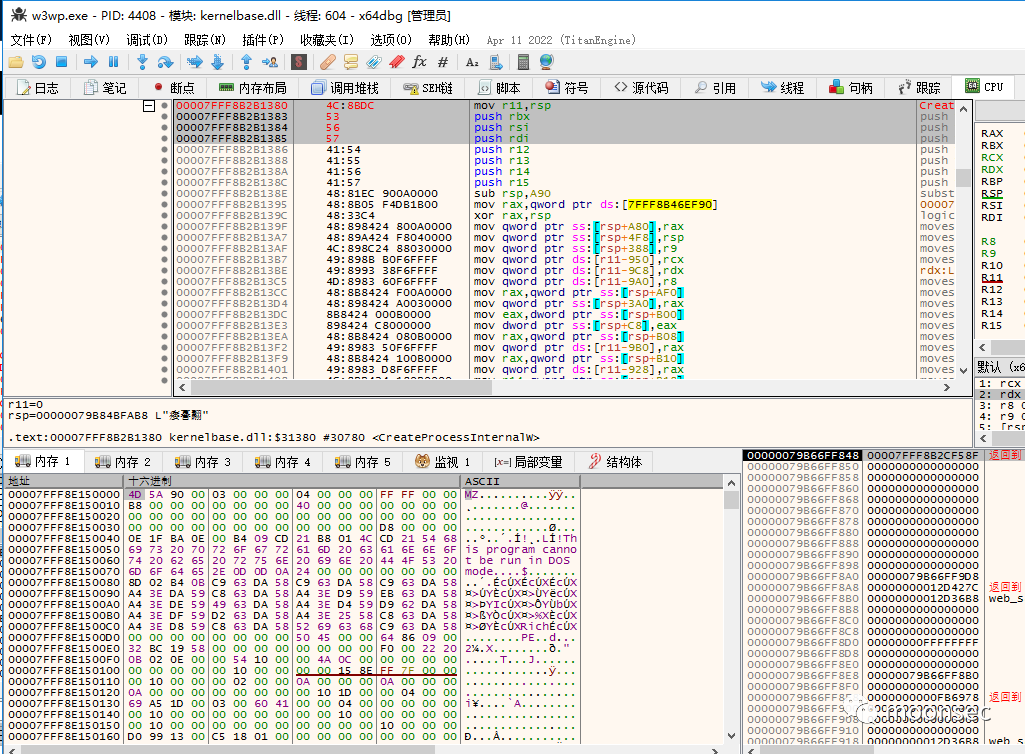Open the labels tag icon
Viewport: 1025px width, 754px height.
tap(374, 62)
